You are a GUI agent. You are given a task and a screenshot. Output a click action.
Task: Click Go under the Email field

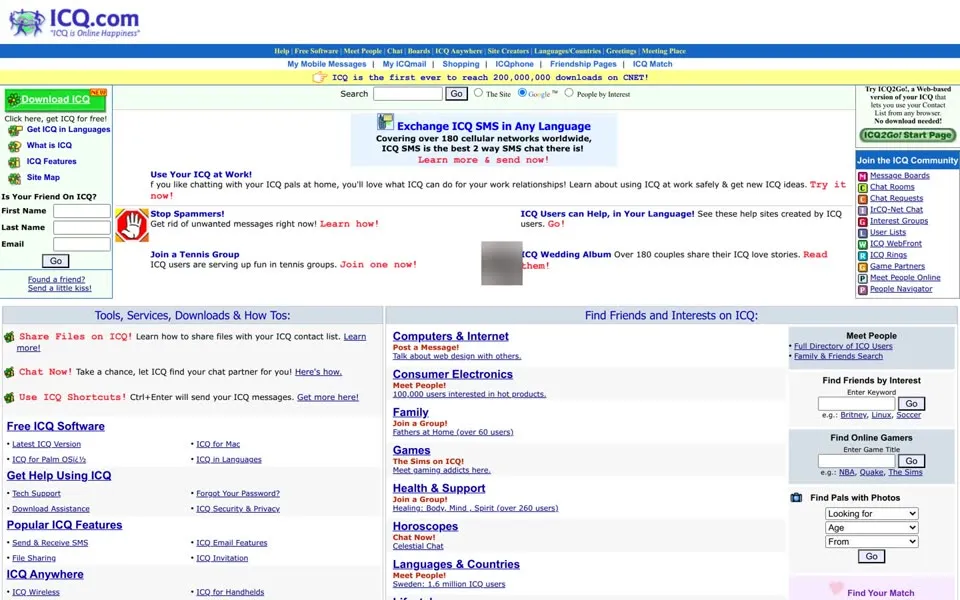56,261
